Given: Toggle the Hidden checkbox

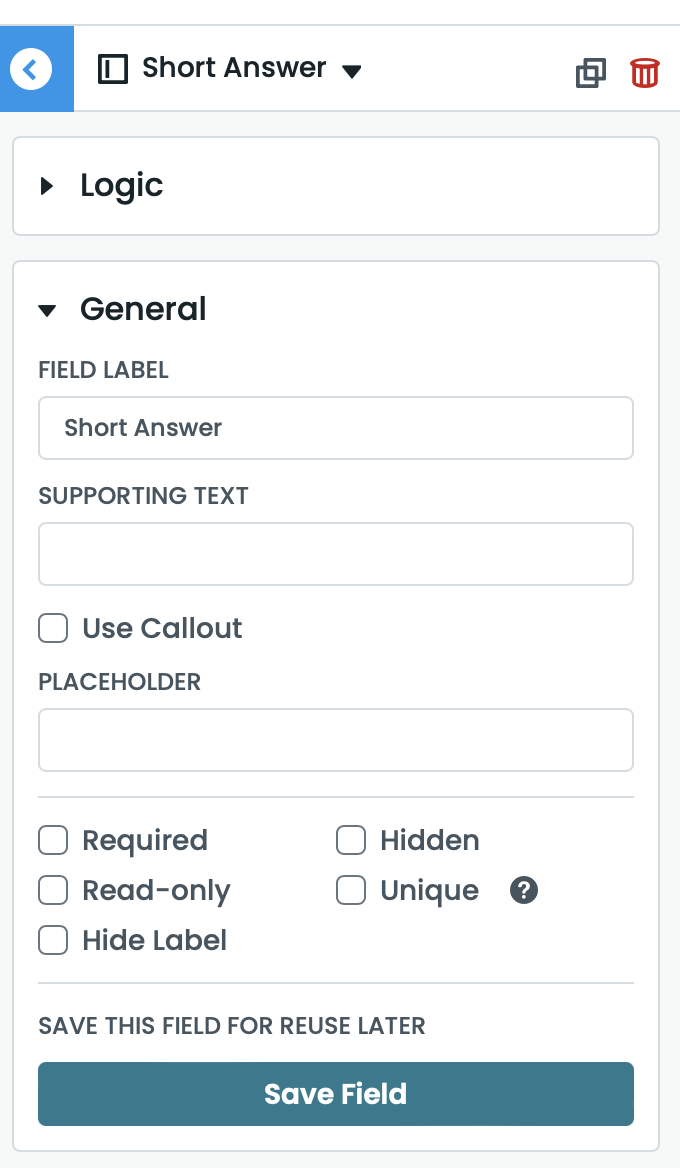Looking at the screenshot, I should pyautogui.click(x=351, y=840).
